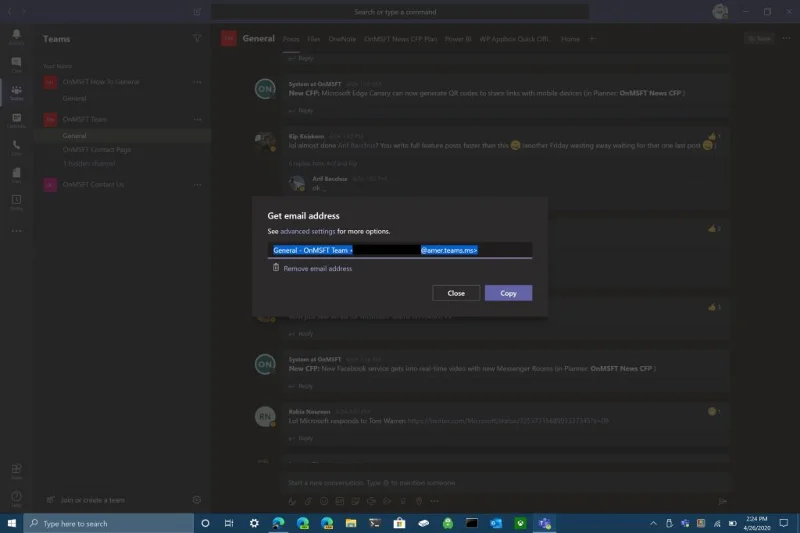This screenshot has width=800, height=533.
Task: Switch to the Files tab
Action: tap(314, 39)
